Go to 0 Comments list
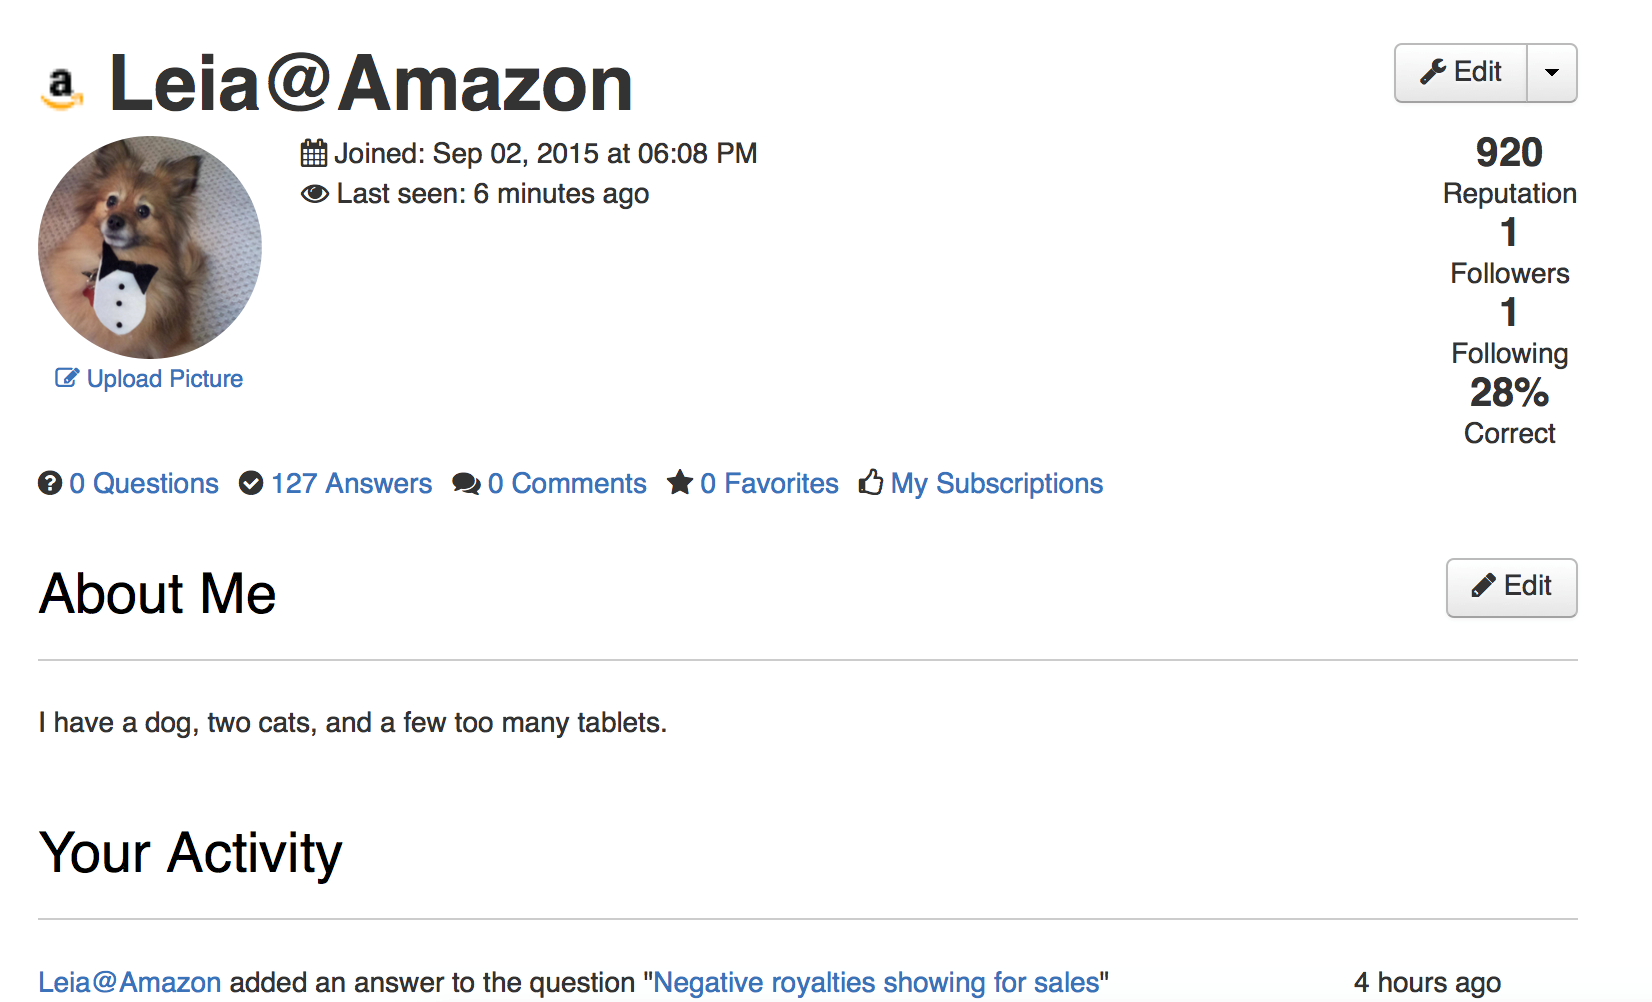1652x1002 pixels. (x=567, y=483)
